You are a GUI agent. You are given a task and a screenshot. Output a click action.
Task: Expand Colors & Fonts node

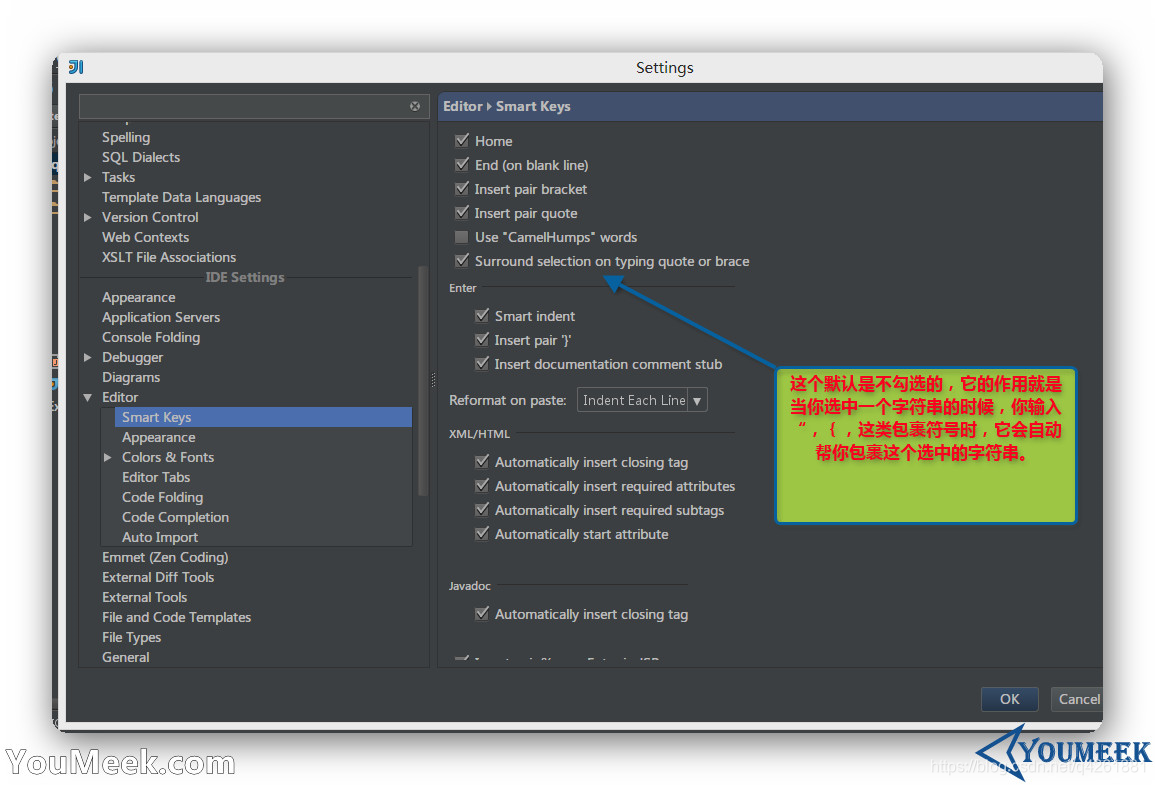click(x=108, y=457)
